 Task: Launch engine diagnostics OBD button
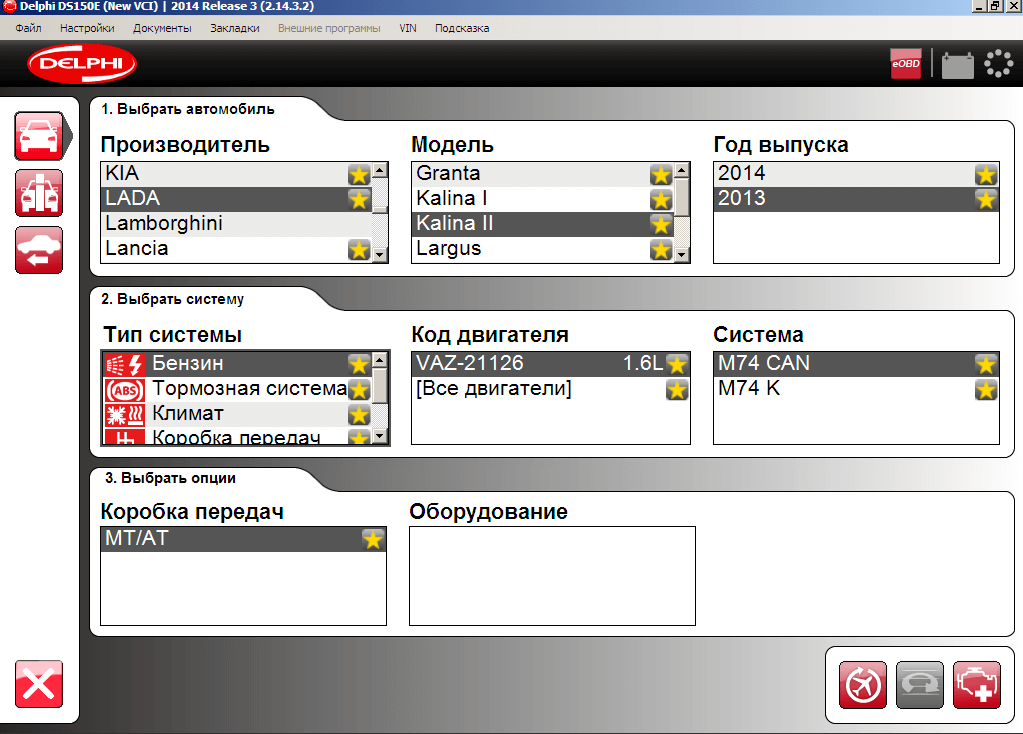tap(977, 685)
